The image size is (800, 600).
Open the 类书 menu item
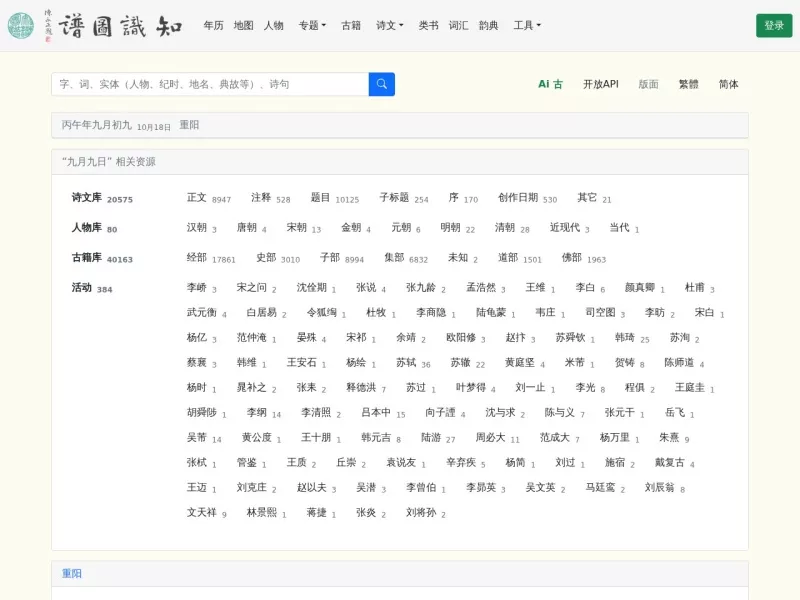tap(429, 26)
